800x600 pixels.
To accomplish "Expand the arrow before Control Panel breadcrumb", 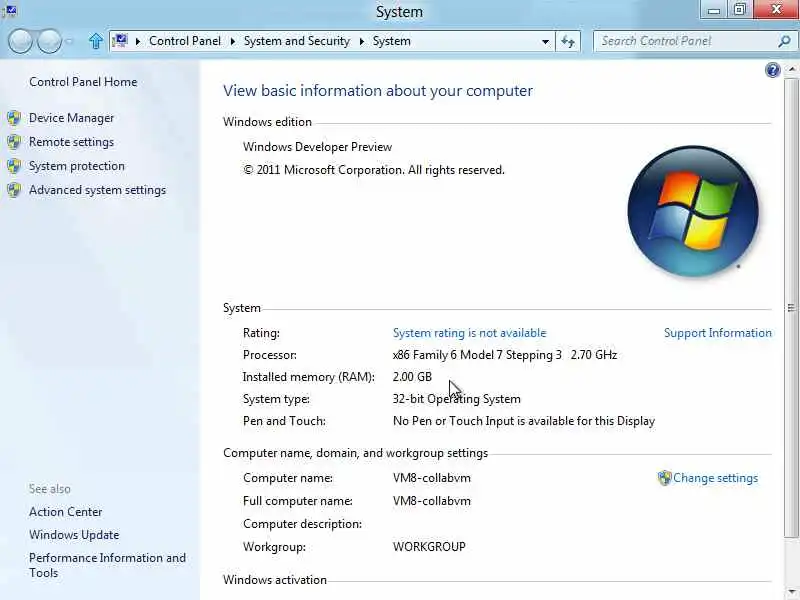I will (137, 41).
